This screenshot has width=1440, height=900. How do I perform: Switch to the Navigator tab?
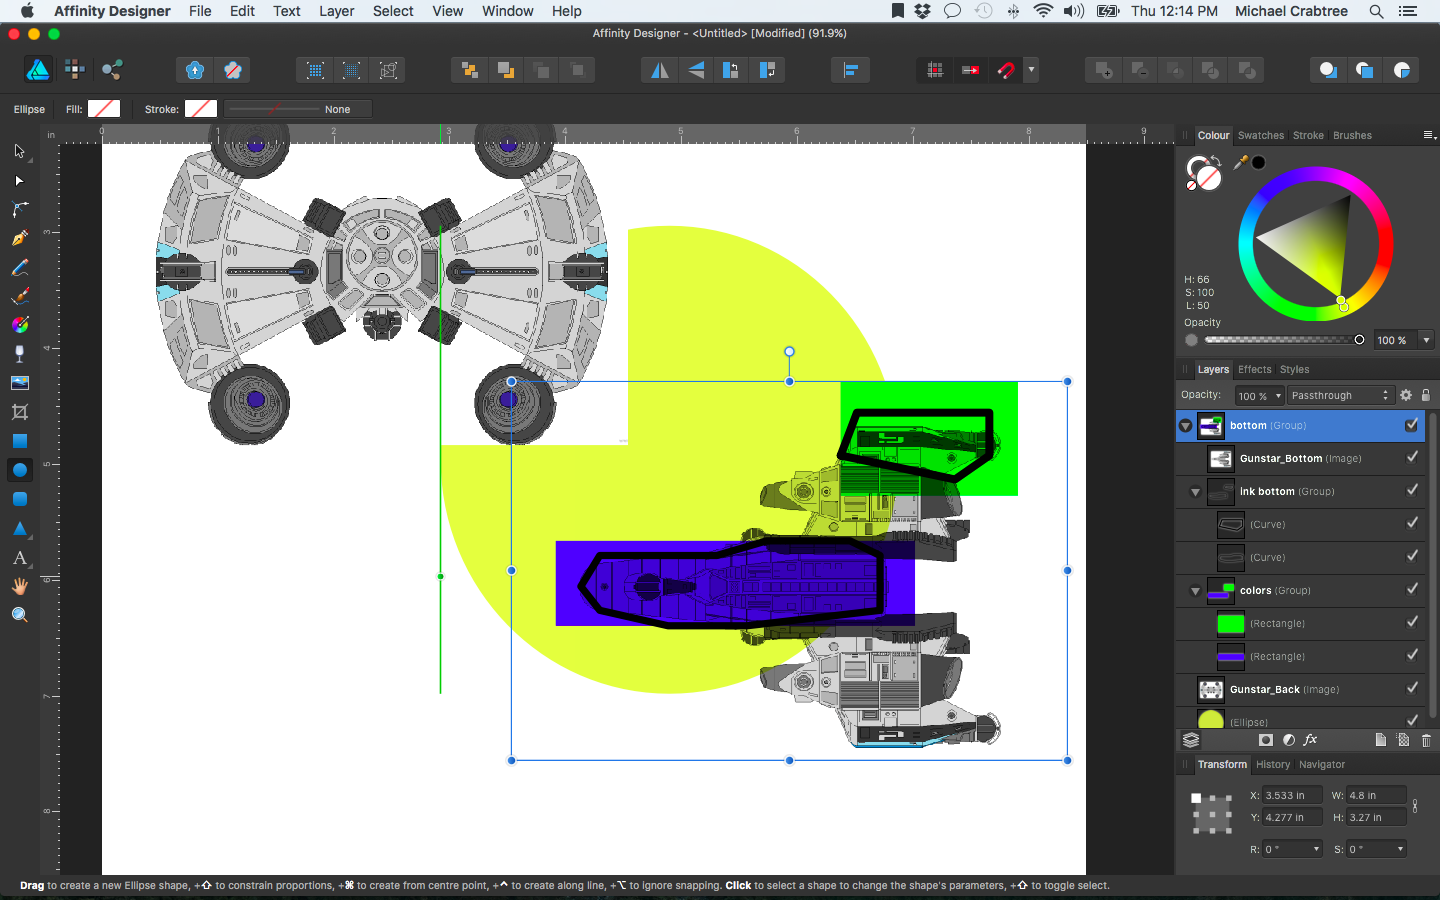pyautogui.click(x=1322, y=764)
